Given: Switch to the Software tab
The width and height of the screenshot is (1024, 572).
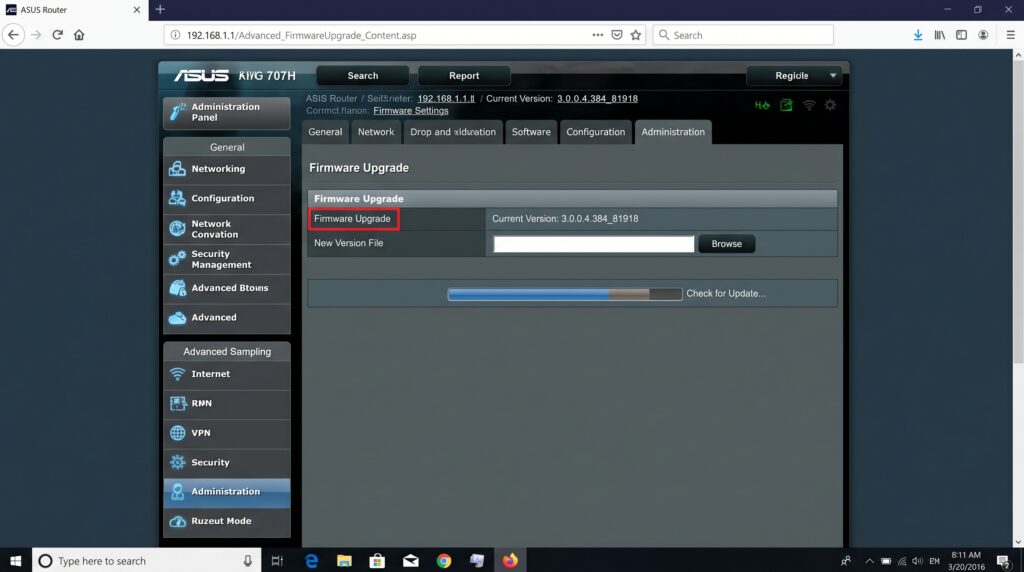Looking at the screenshot, I should [x=531, y=132].
